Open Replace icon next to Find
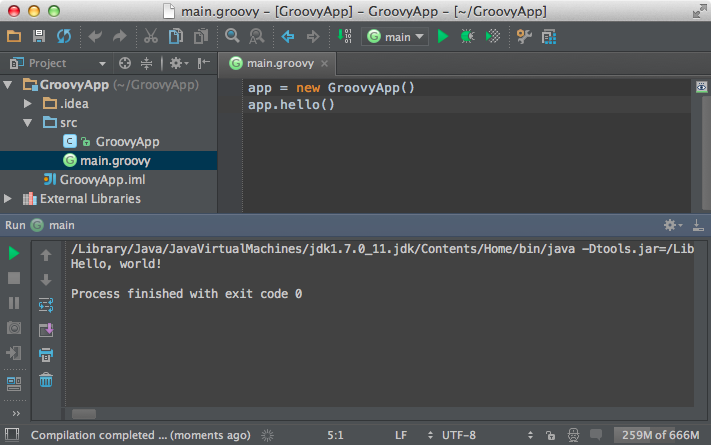Viewport: 711px width, 445px height. pyautogui.click(x=257, y=36)
